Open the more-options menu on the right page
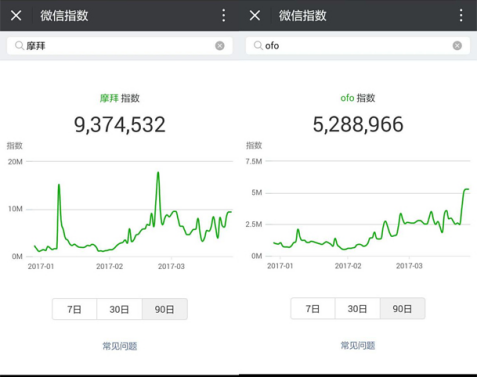Viewport: 477px width, 377px height. [x=461, y=15]
